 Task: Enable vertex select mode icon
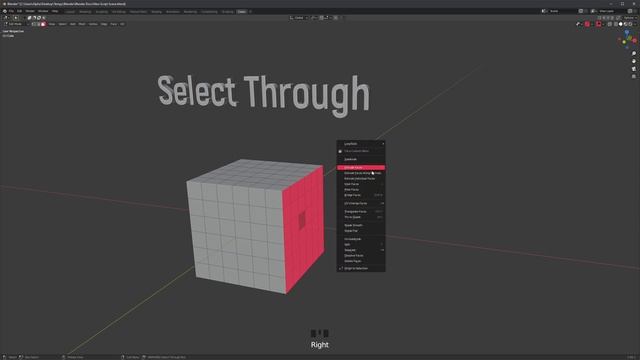(34, 24)
